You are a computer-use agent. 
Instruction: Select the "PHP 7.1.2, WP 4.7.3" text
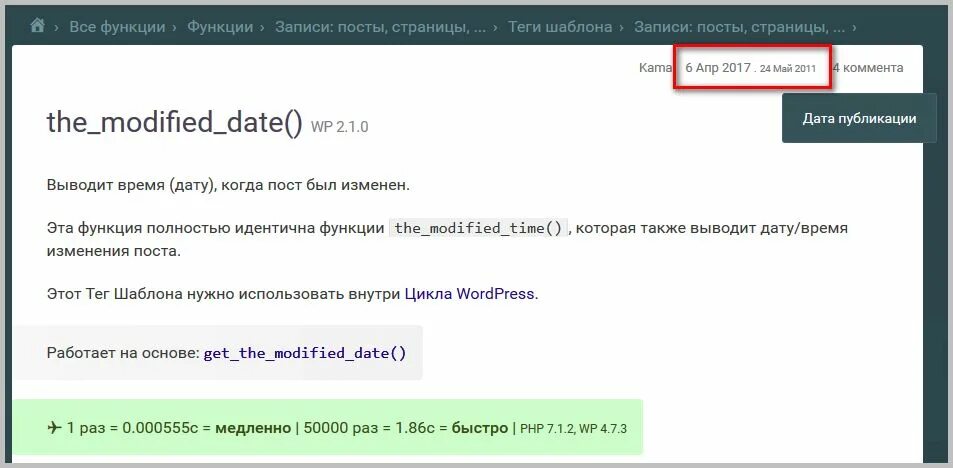573,428
